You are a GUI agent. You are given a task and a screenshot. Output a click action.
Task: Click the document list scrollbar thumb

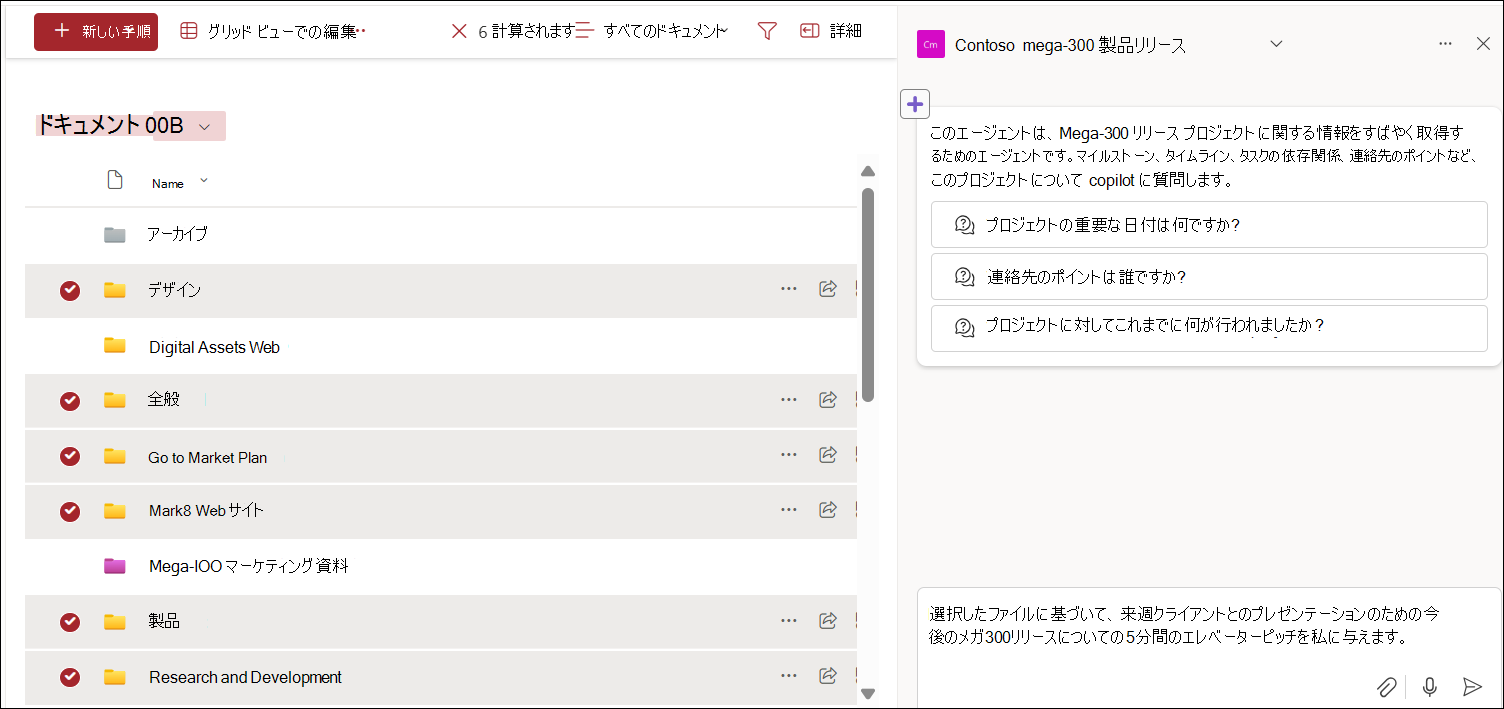point(868,295)
